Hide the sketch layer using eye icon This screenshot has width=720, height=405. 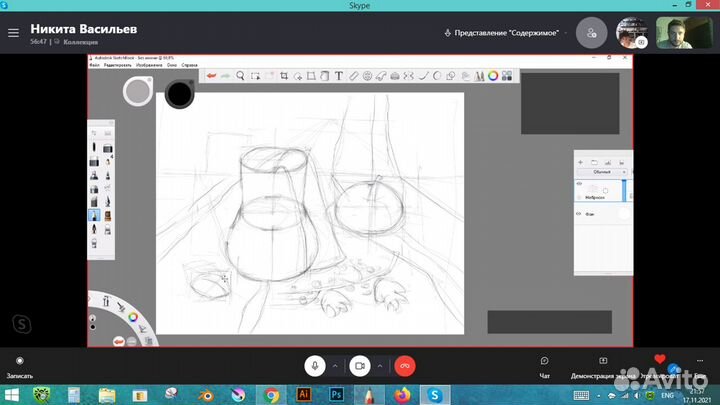(580, 185)
